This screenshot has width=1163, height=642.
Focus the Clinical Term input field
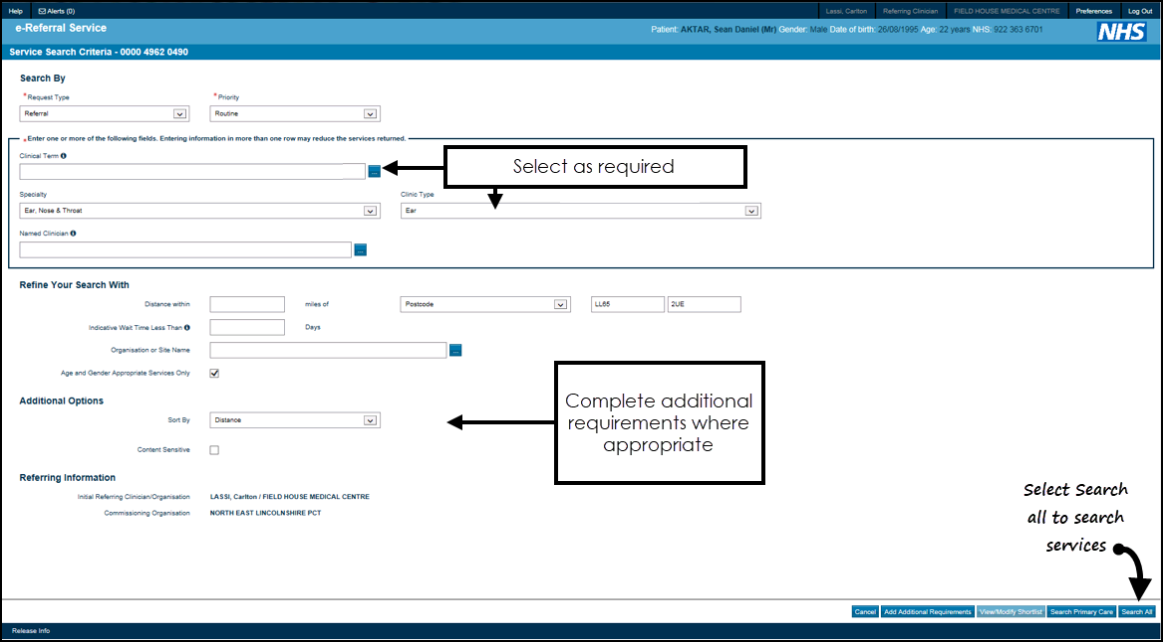click(193, 171)
